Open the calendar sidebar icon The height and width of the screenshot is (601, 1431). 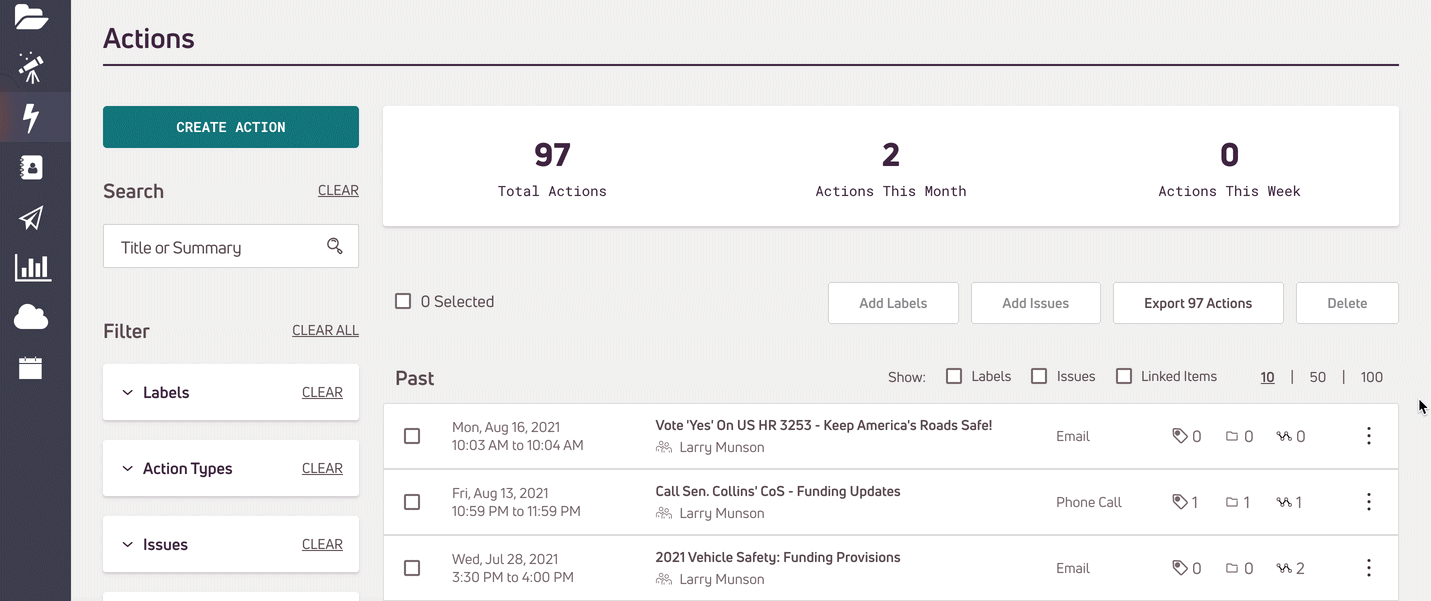click(31, 367)
